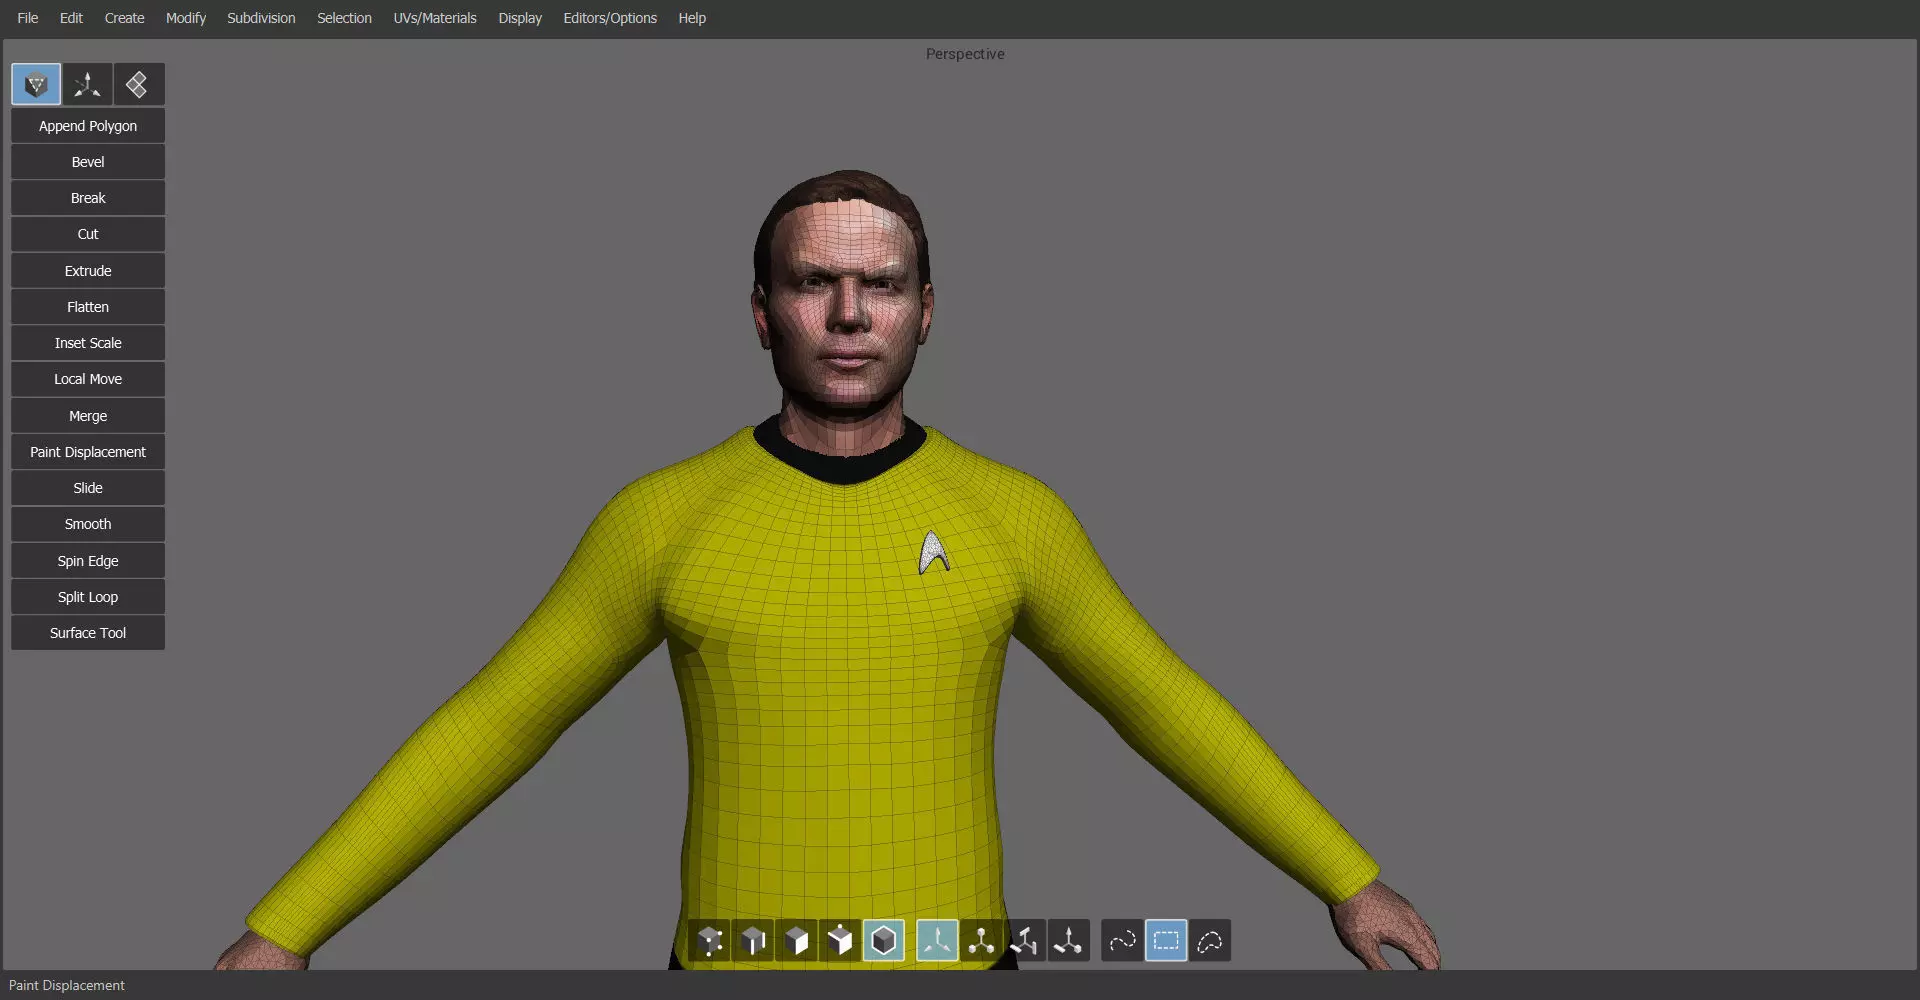1920x1000 pixels.
Task: Open the Modify menu
Action: (186, 18)
